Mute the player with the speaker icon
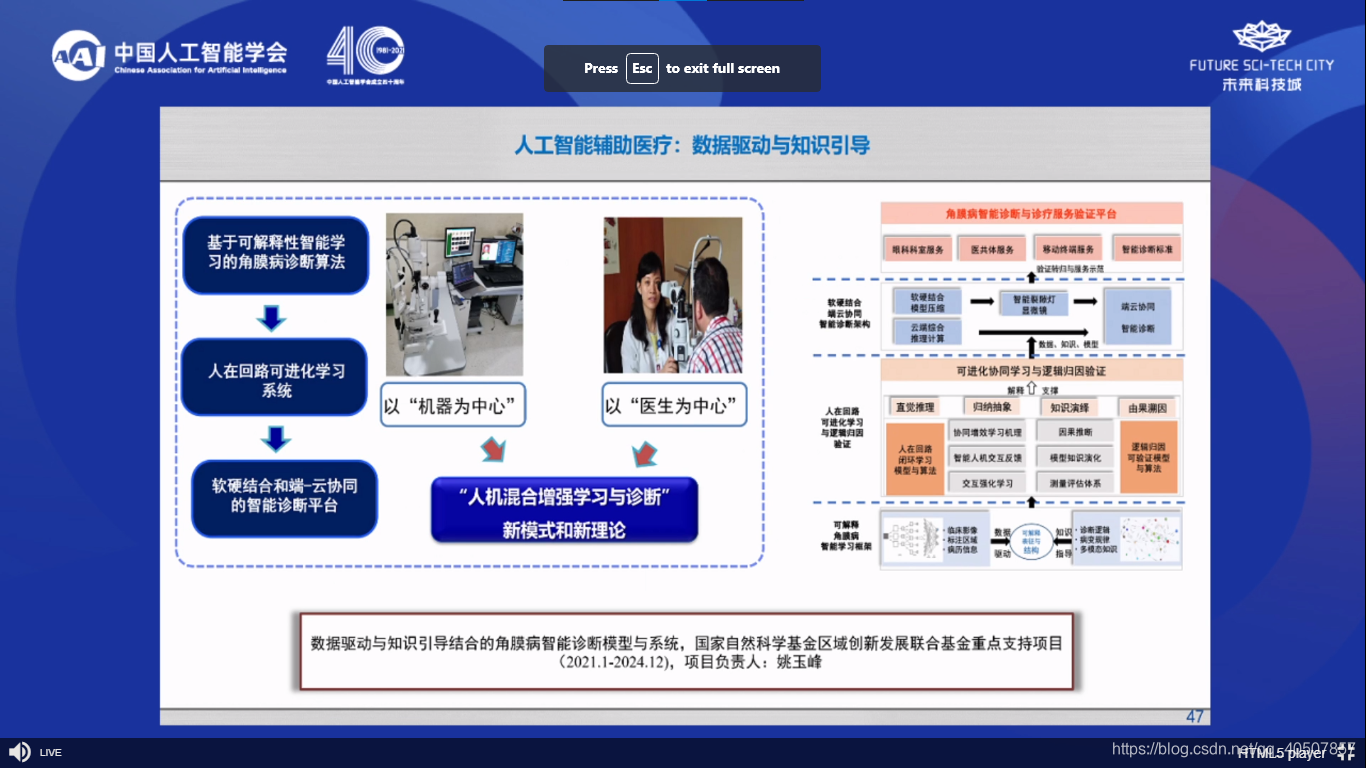 coord(19,752)
